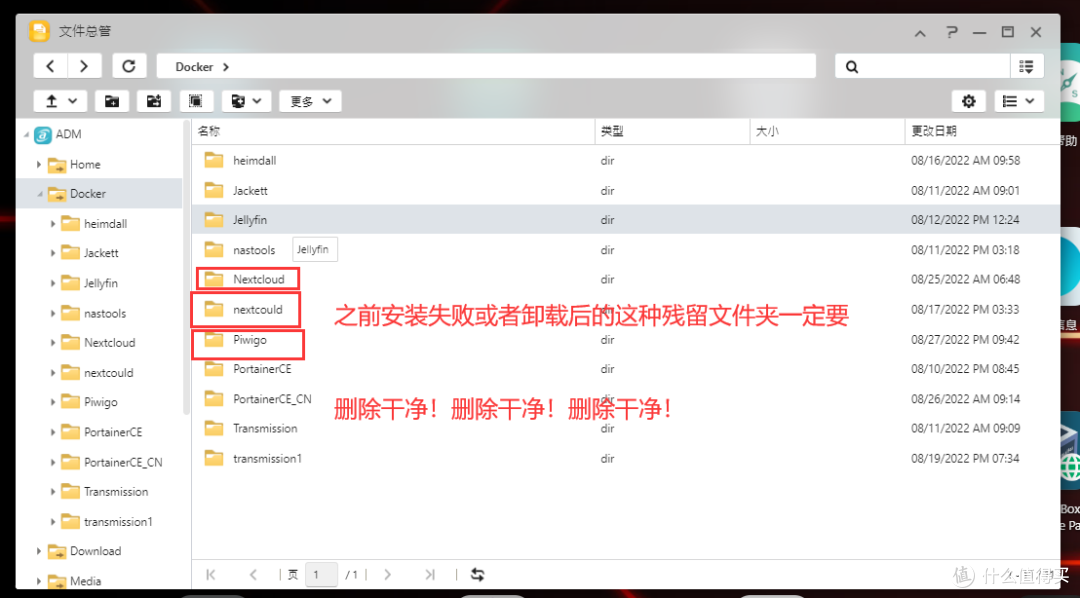Expand heimdall node in sidebar tree
The height and width of the screenshot is (598, 1080).
click(53, 224)
